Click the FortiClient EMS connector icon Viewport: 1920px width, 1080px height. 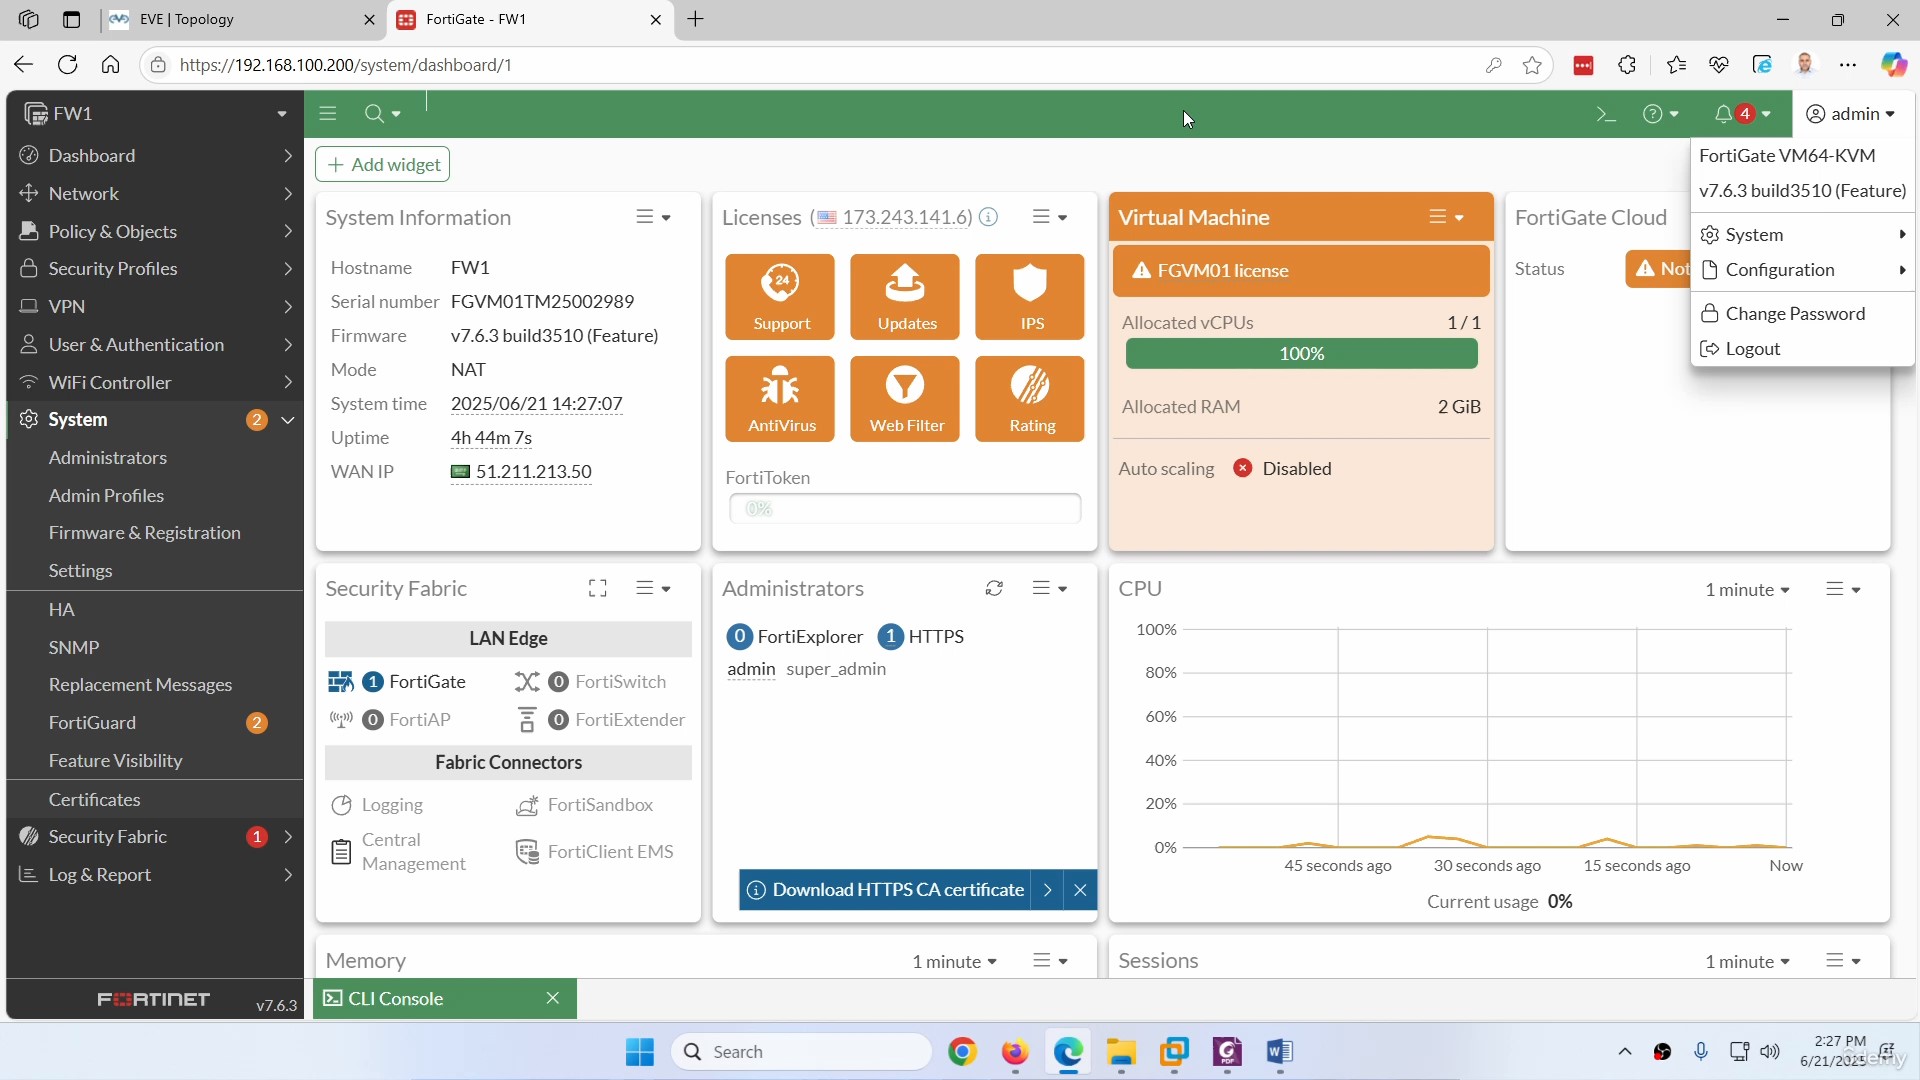point(527,852)
